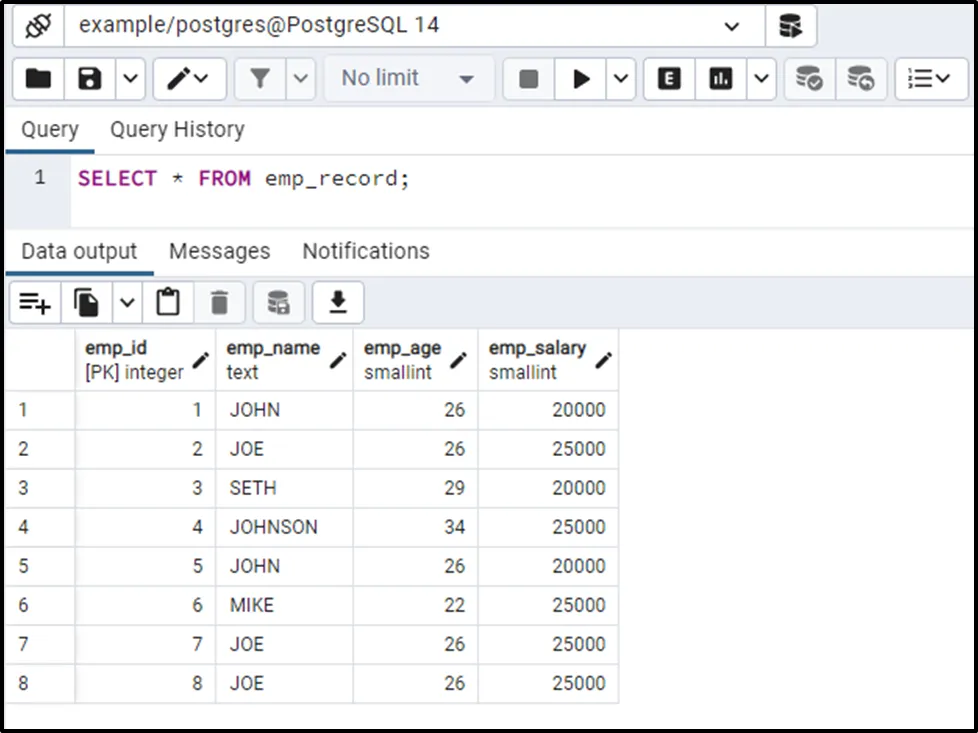978x733 pixels.
Task: Open the Messages tab
Action: (219, 251)
